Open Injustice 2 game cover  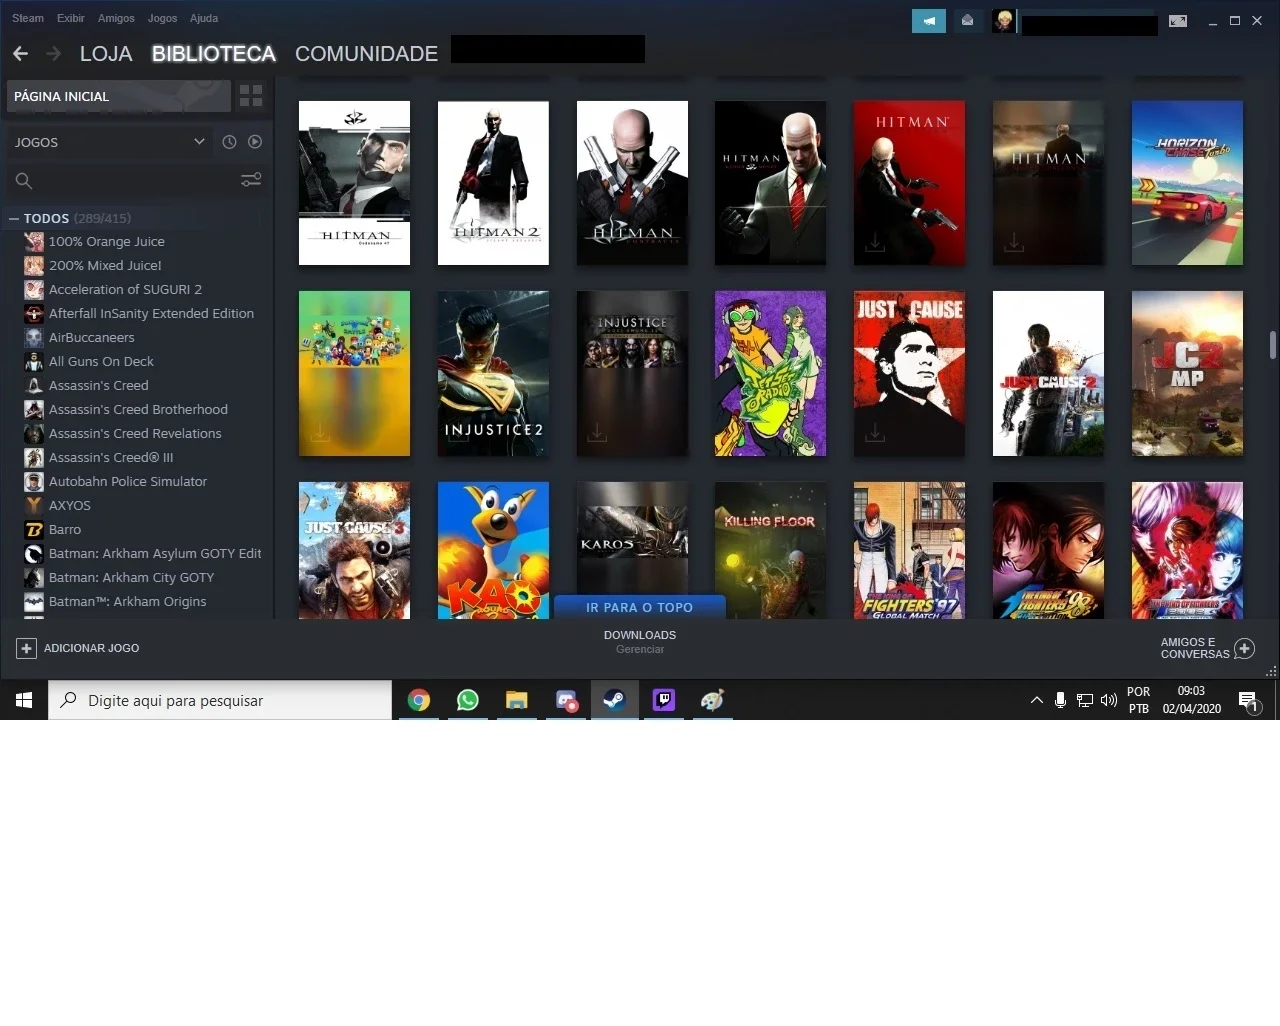(493, 373)
